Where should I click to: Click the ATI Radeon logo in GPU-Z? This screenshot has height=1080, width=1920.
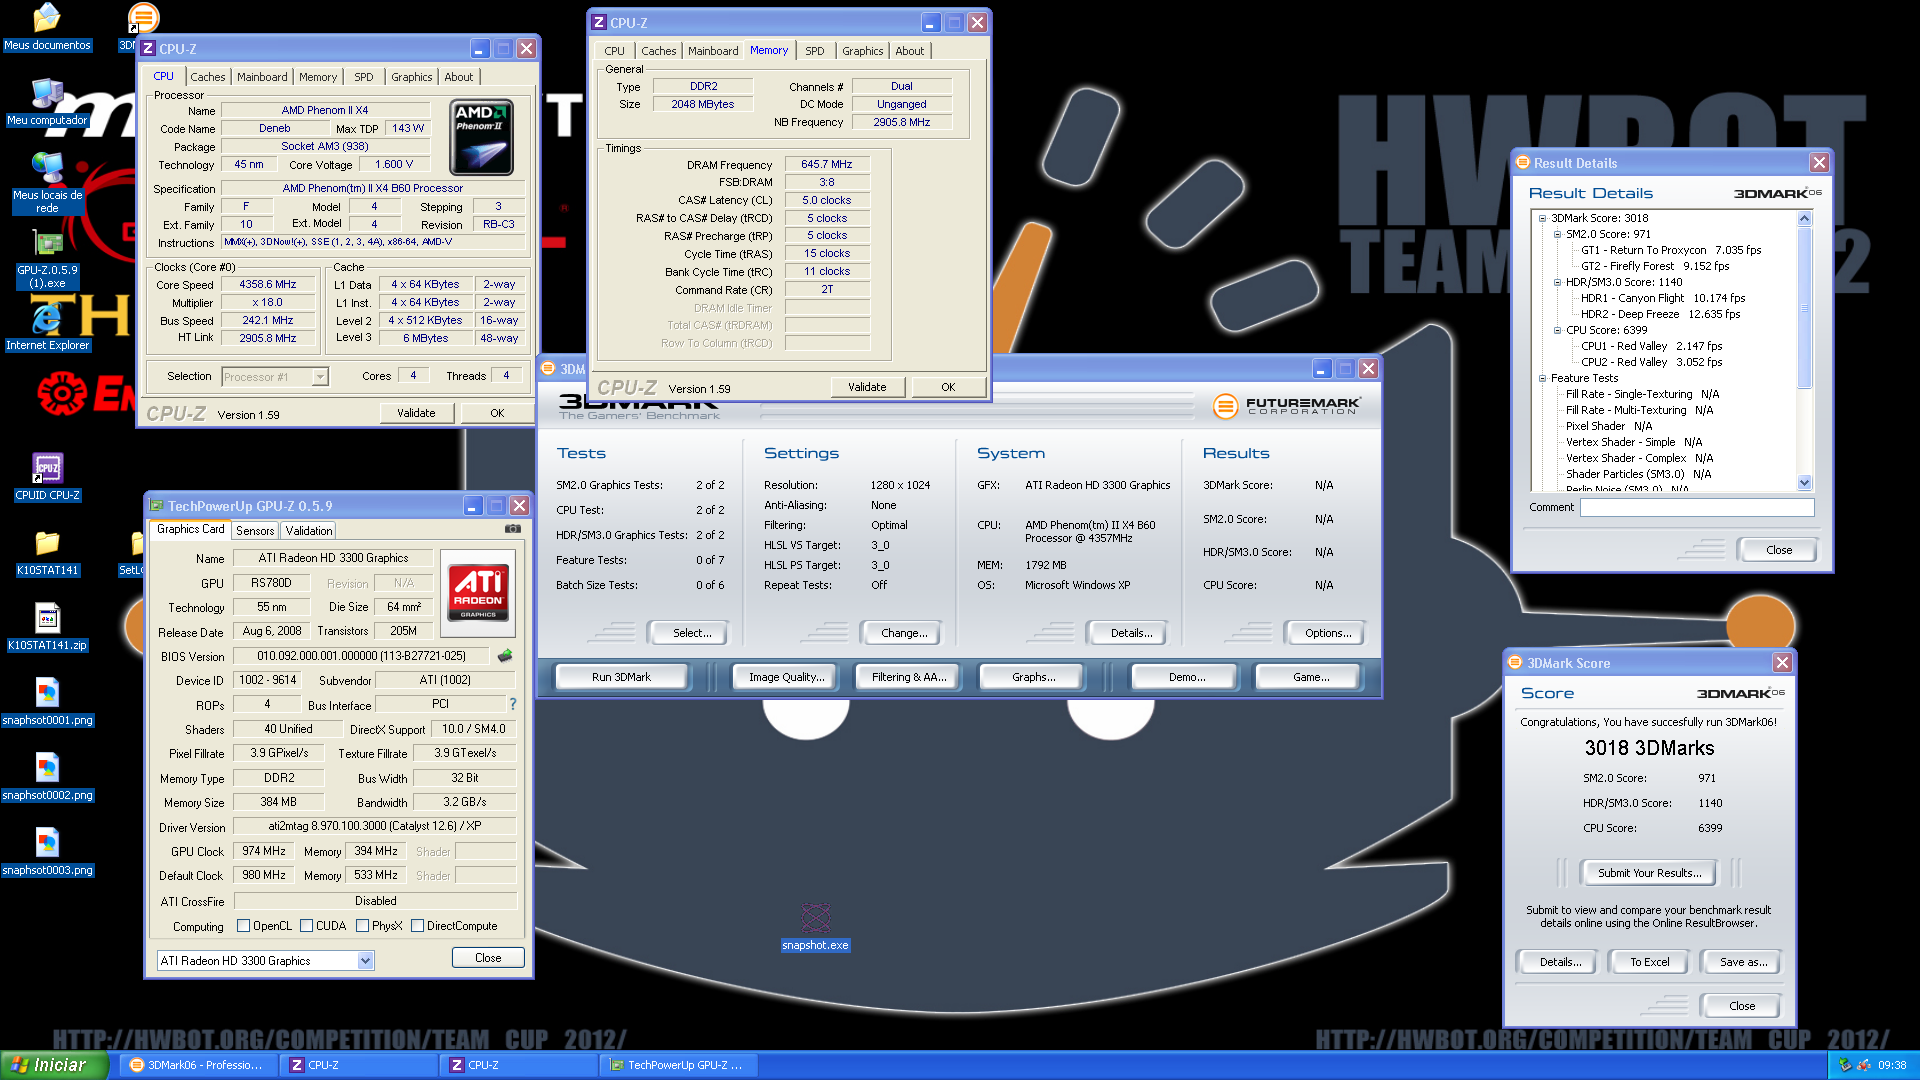point(478,592)
